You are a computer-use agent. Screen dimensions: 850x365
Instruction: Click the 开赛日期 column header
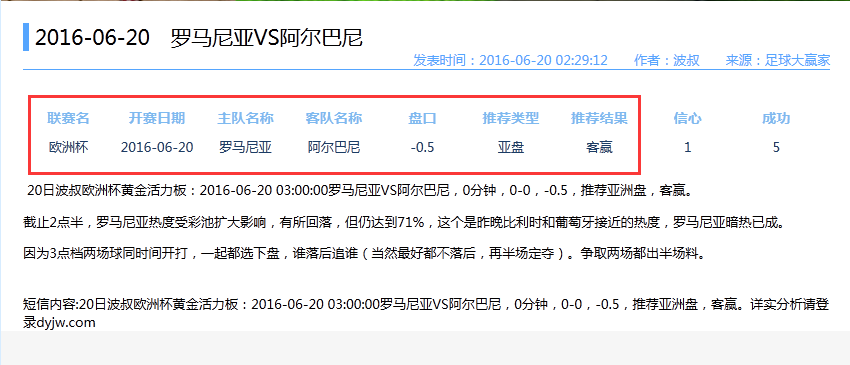coord(157,118)
